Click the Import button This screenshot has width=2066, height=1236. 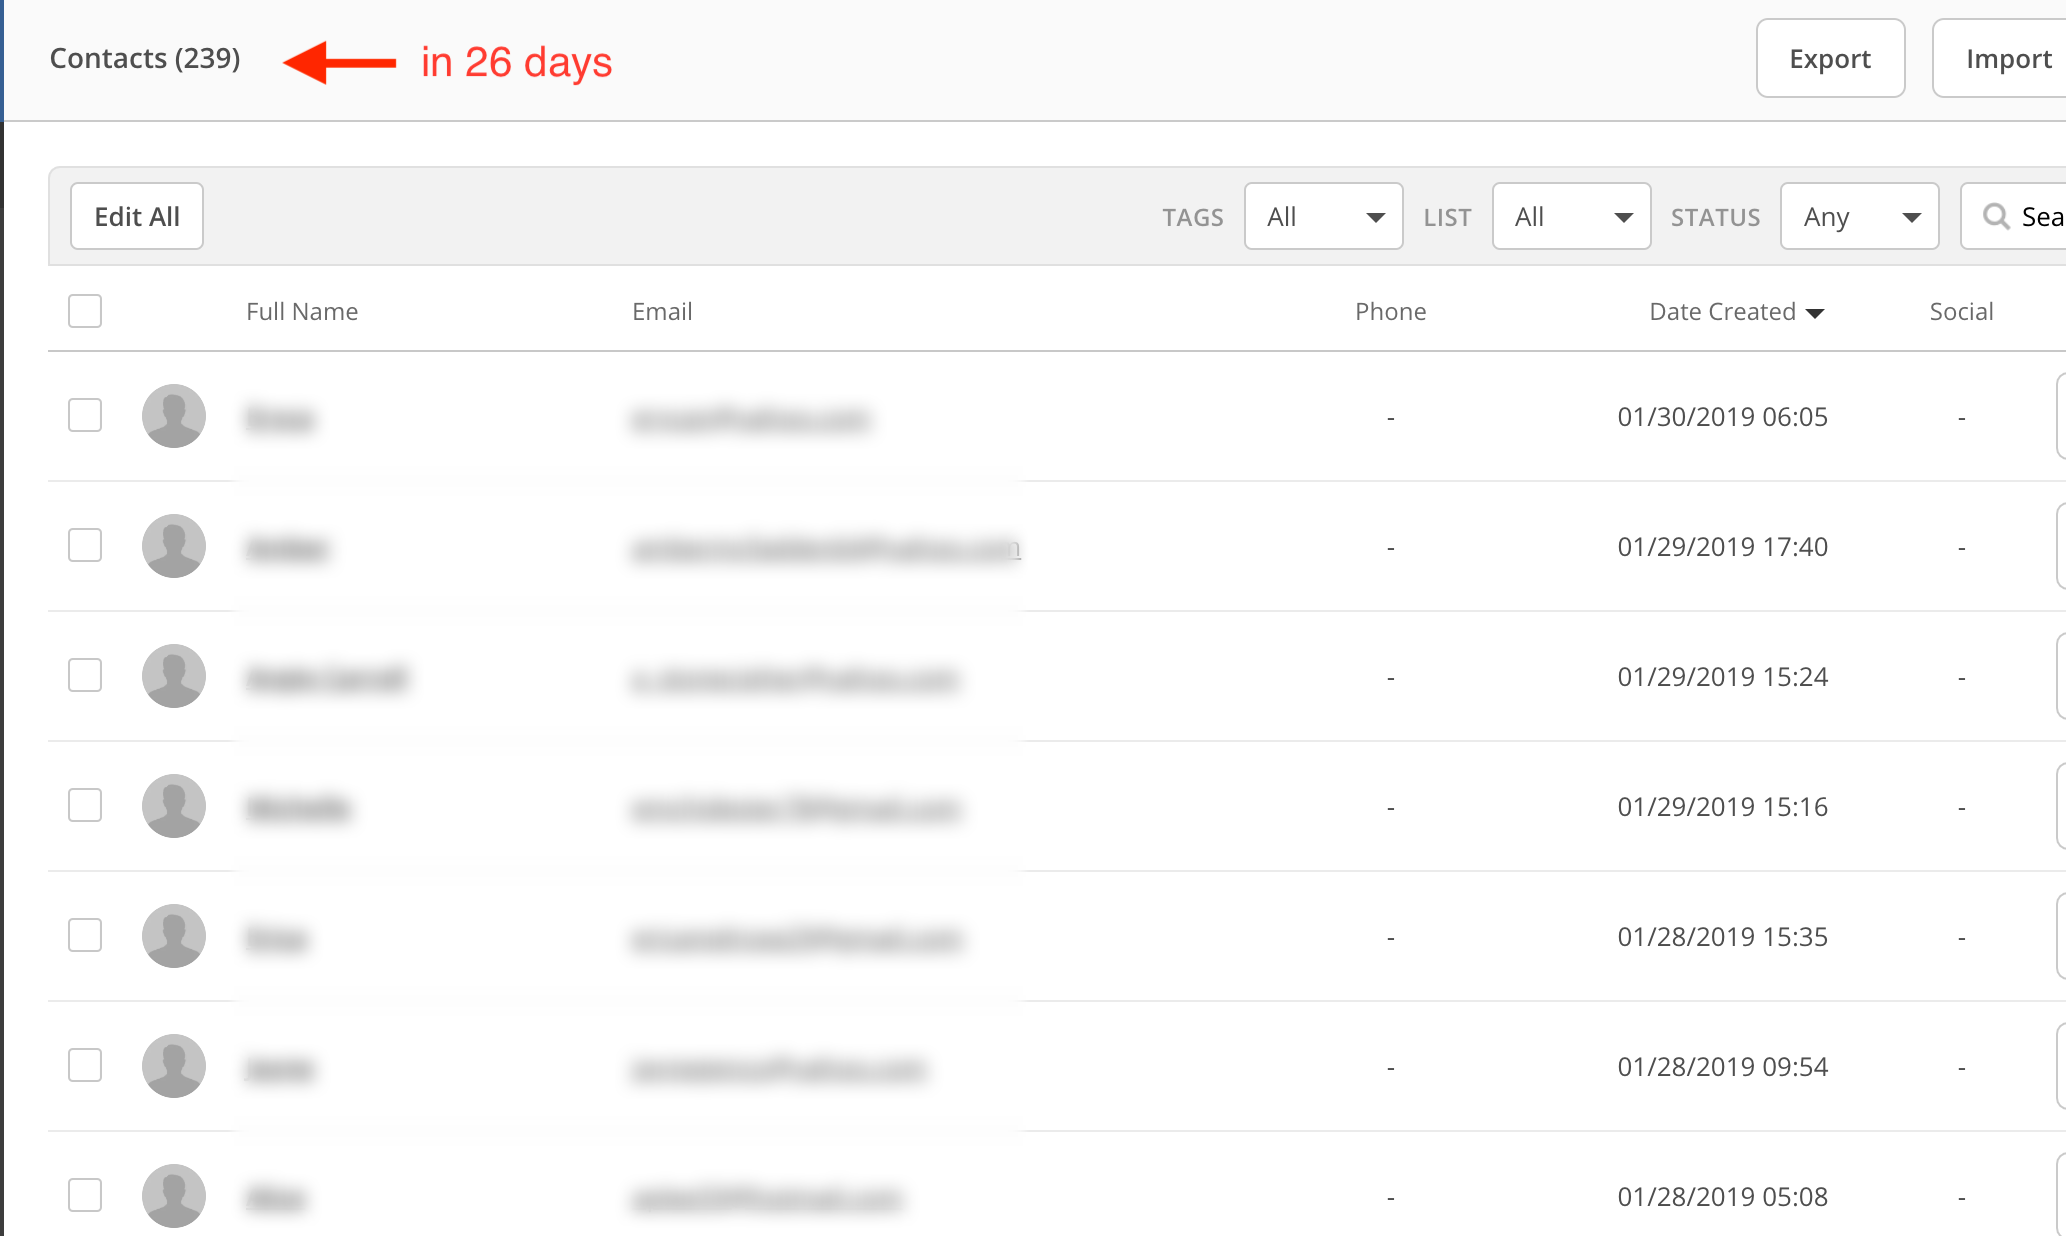pyautogui.click(x=2008, y=59)
